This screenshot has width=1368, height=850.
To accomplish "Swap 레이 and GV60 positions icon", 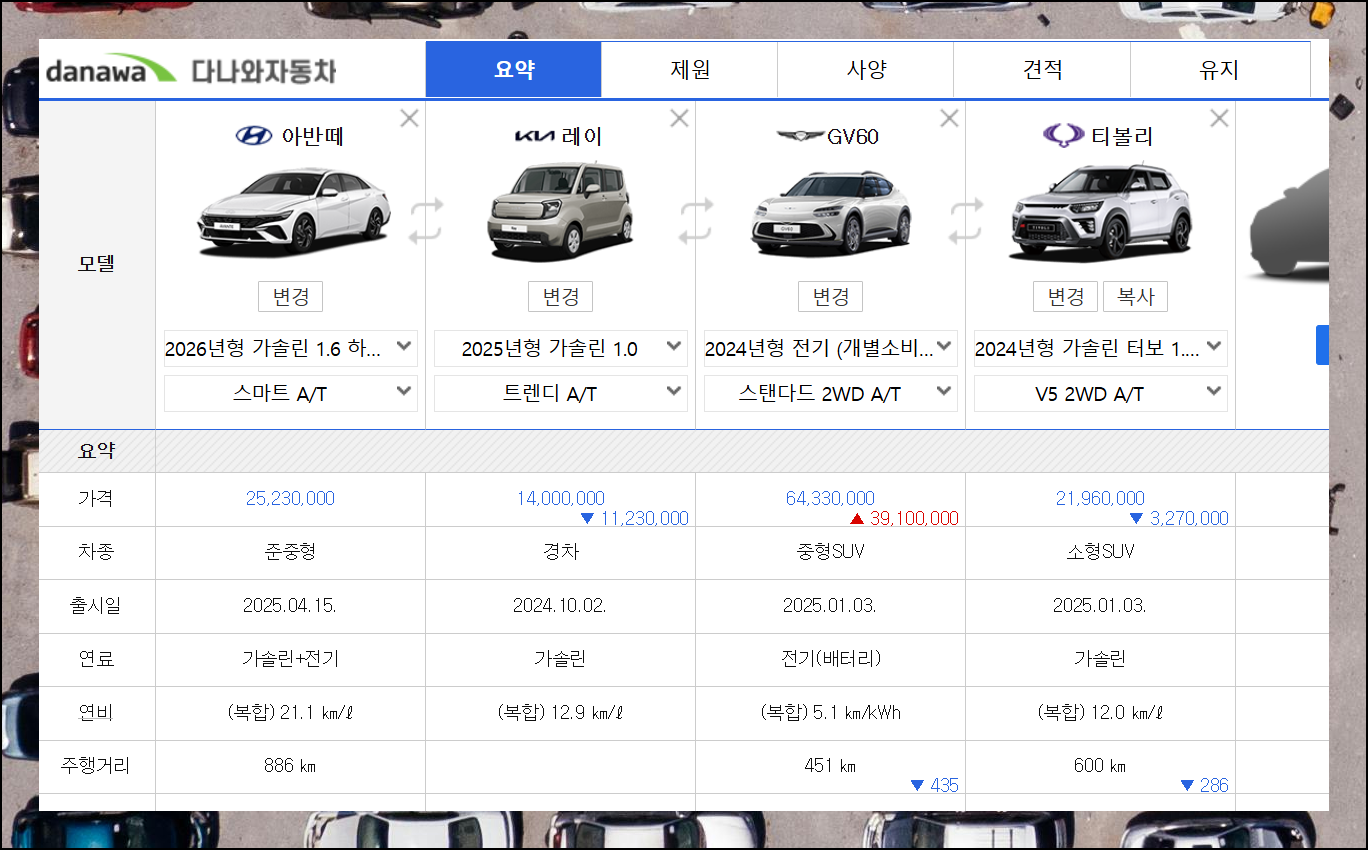I will click(695, 220).
